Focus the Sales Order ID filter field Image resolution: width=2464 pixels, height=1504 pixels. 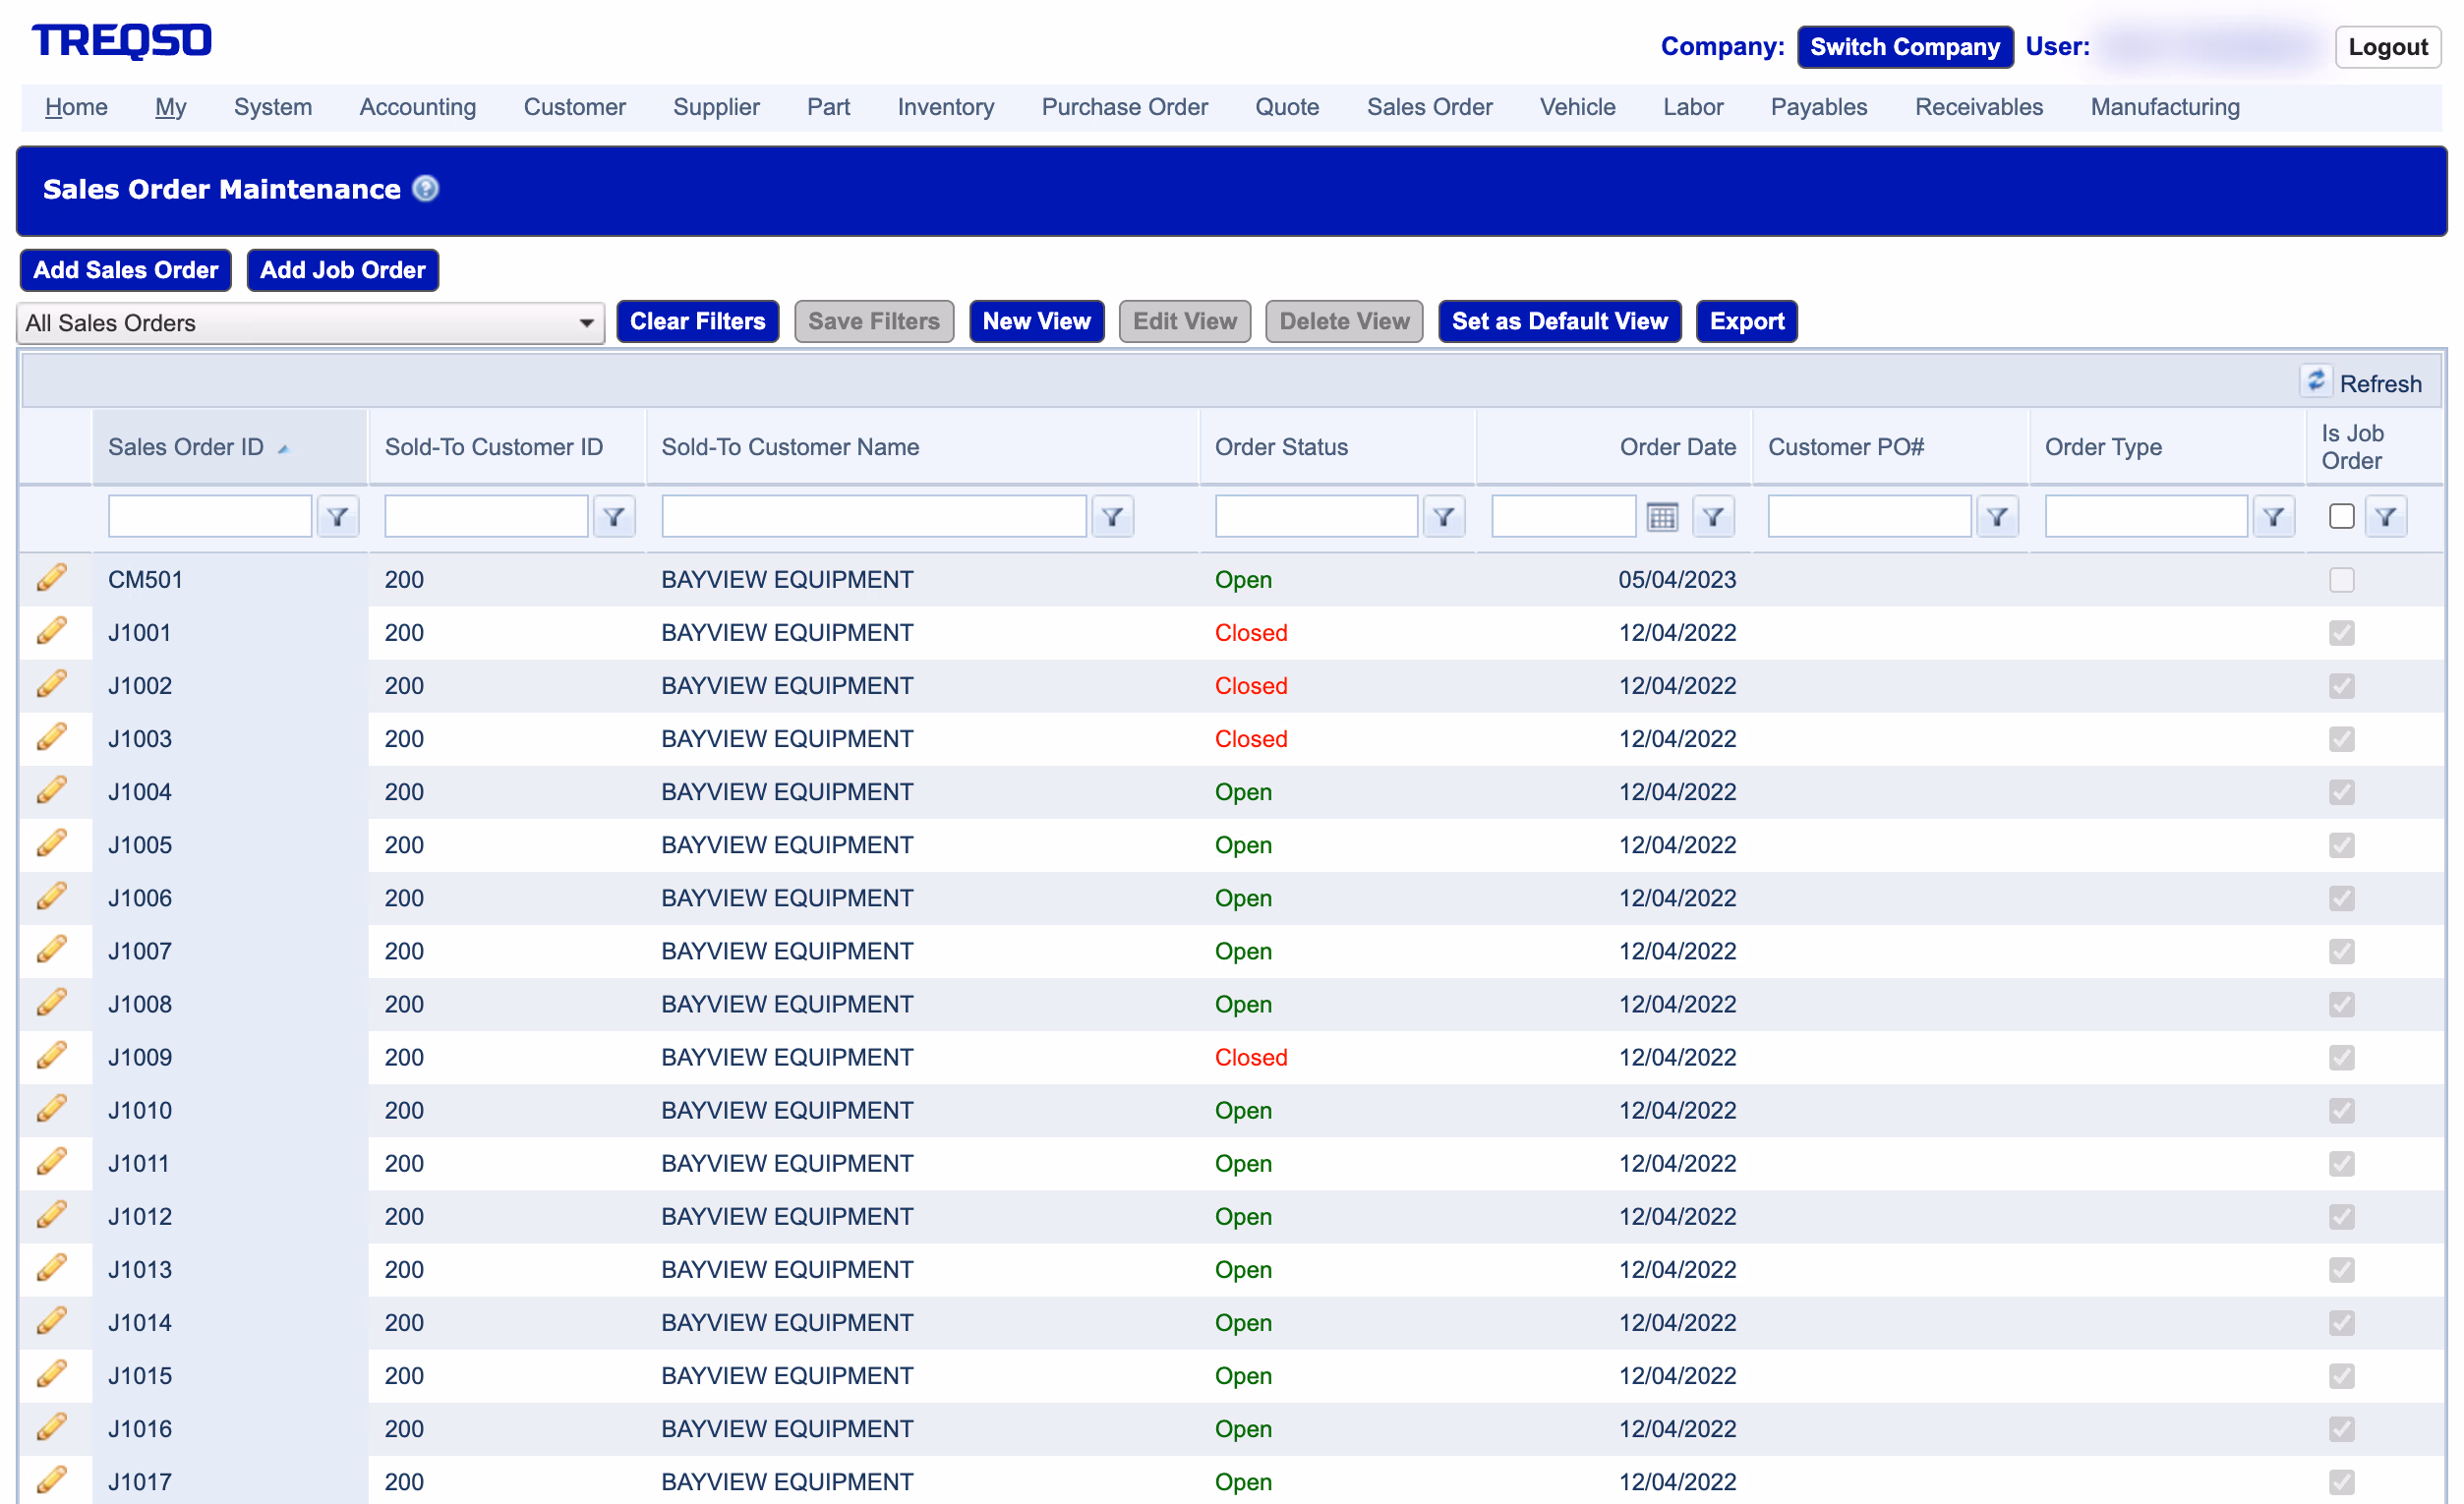[x=210, y=517]
